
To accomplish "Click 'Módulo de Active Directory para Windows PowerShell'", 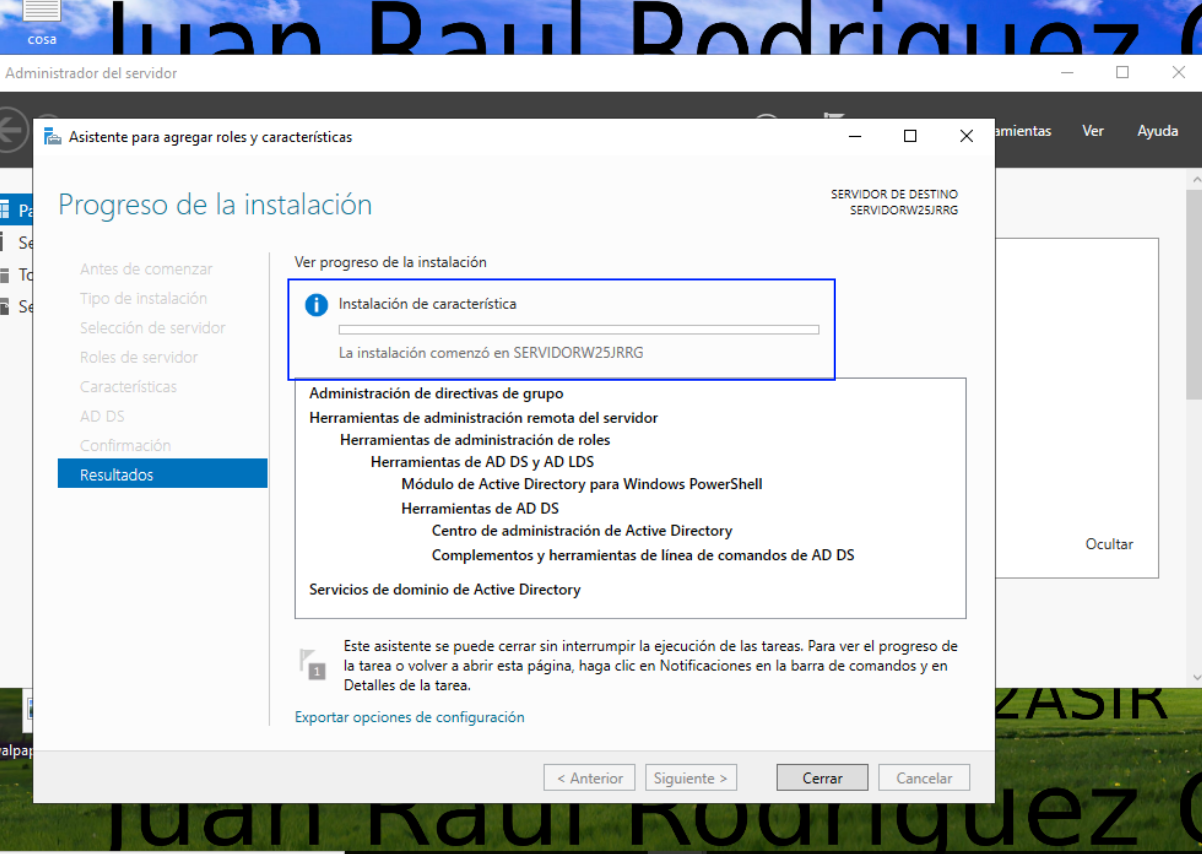I will point(582,484).
